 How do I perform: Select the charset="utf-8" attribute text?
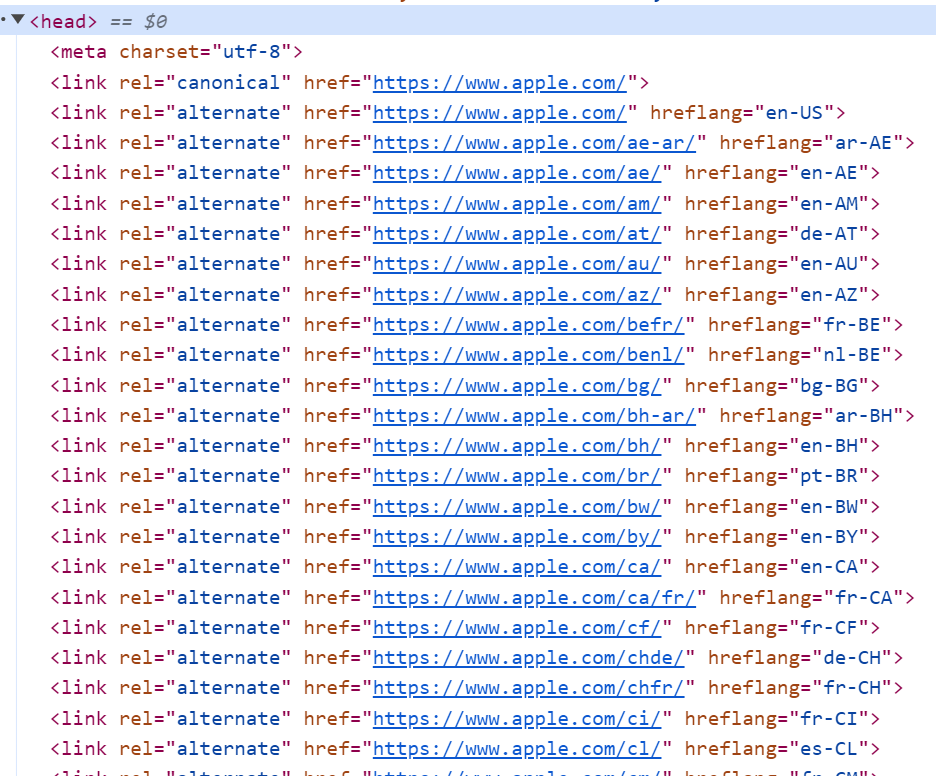tap(205, 52)
